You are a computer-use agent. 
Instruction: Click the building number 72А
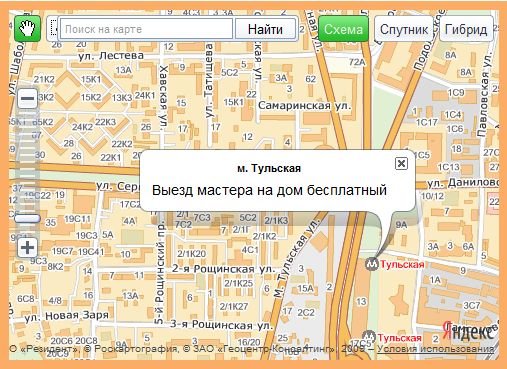click(356, 62)
